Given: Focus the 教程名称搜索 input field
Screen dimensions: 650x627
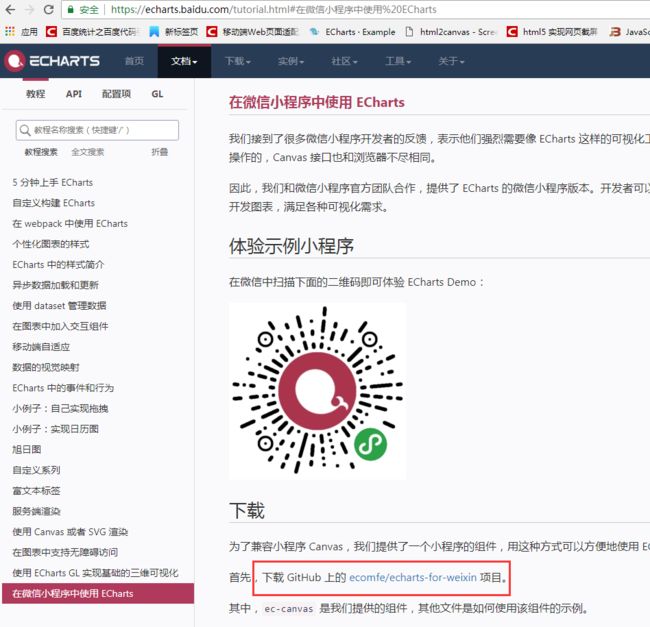Looking at the screenshot, I should point(97,130).
